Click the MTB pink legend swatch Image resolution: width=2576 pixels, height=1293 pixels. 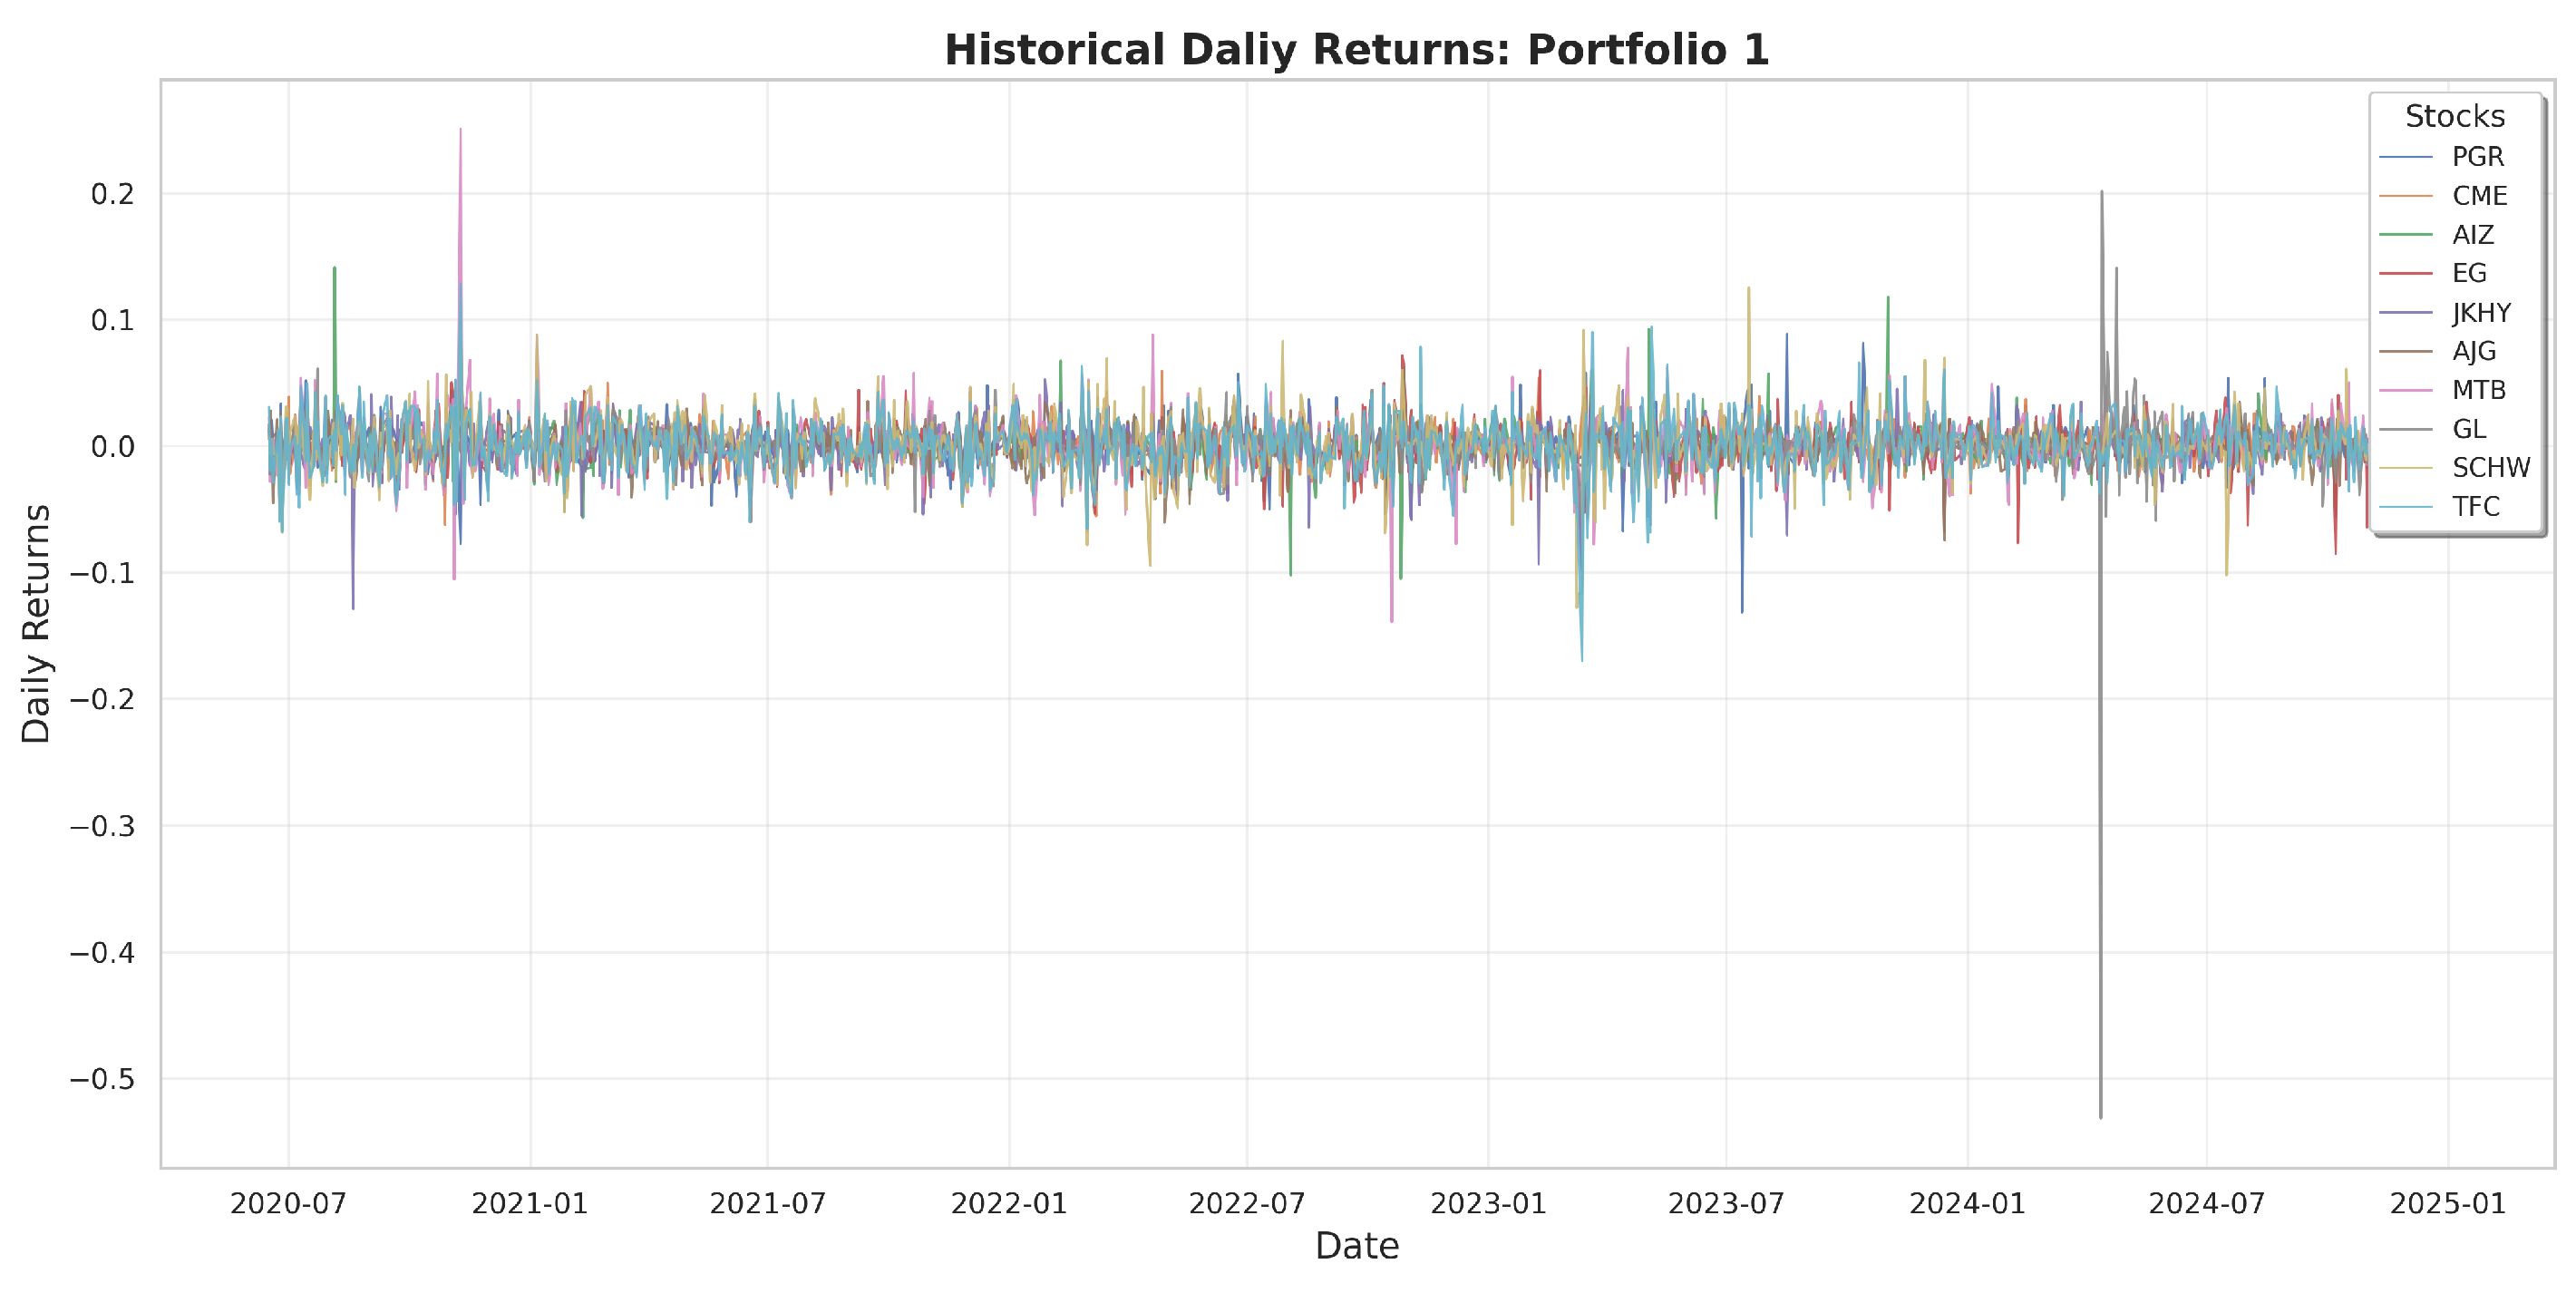2405,390
